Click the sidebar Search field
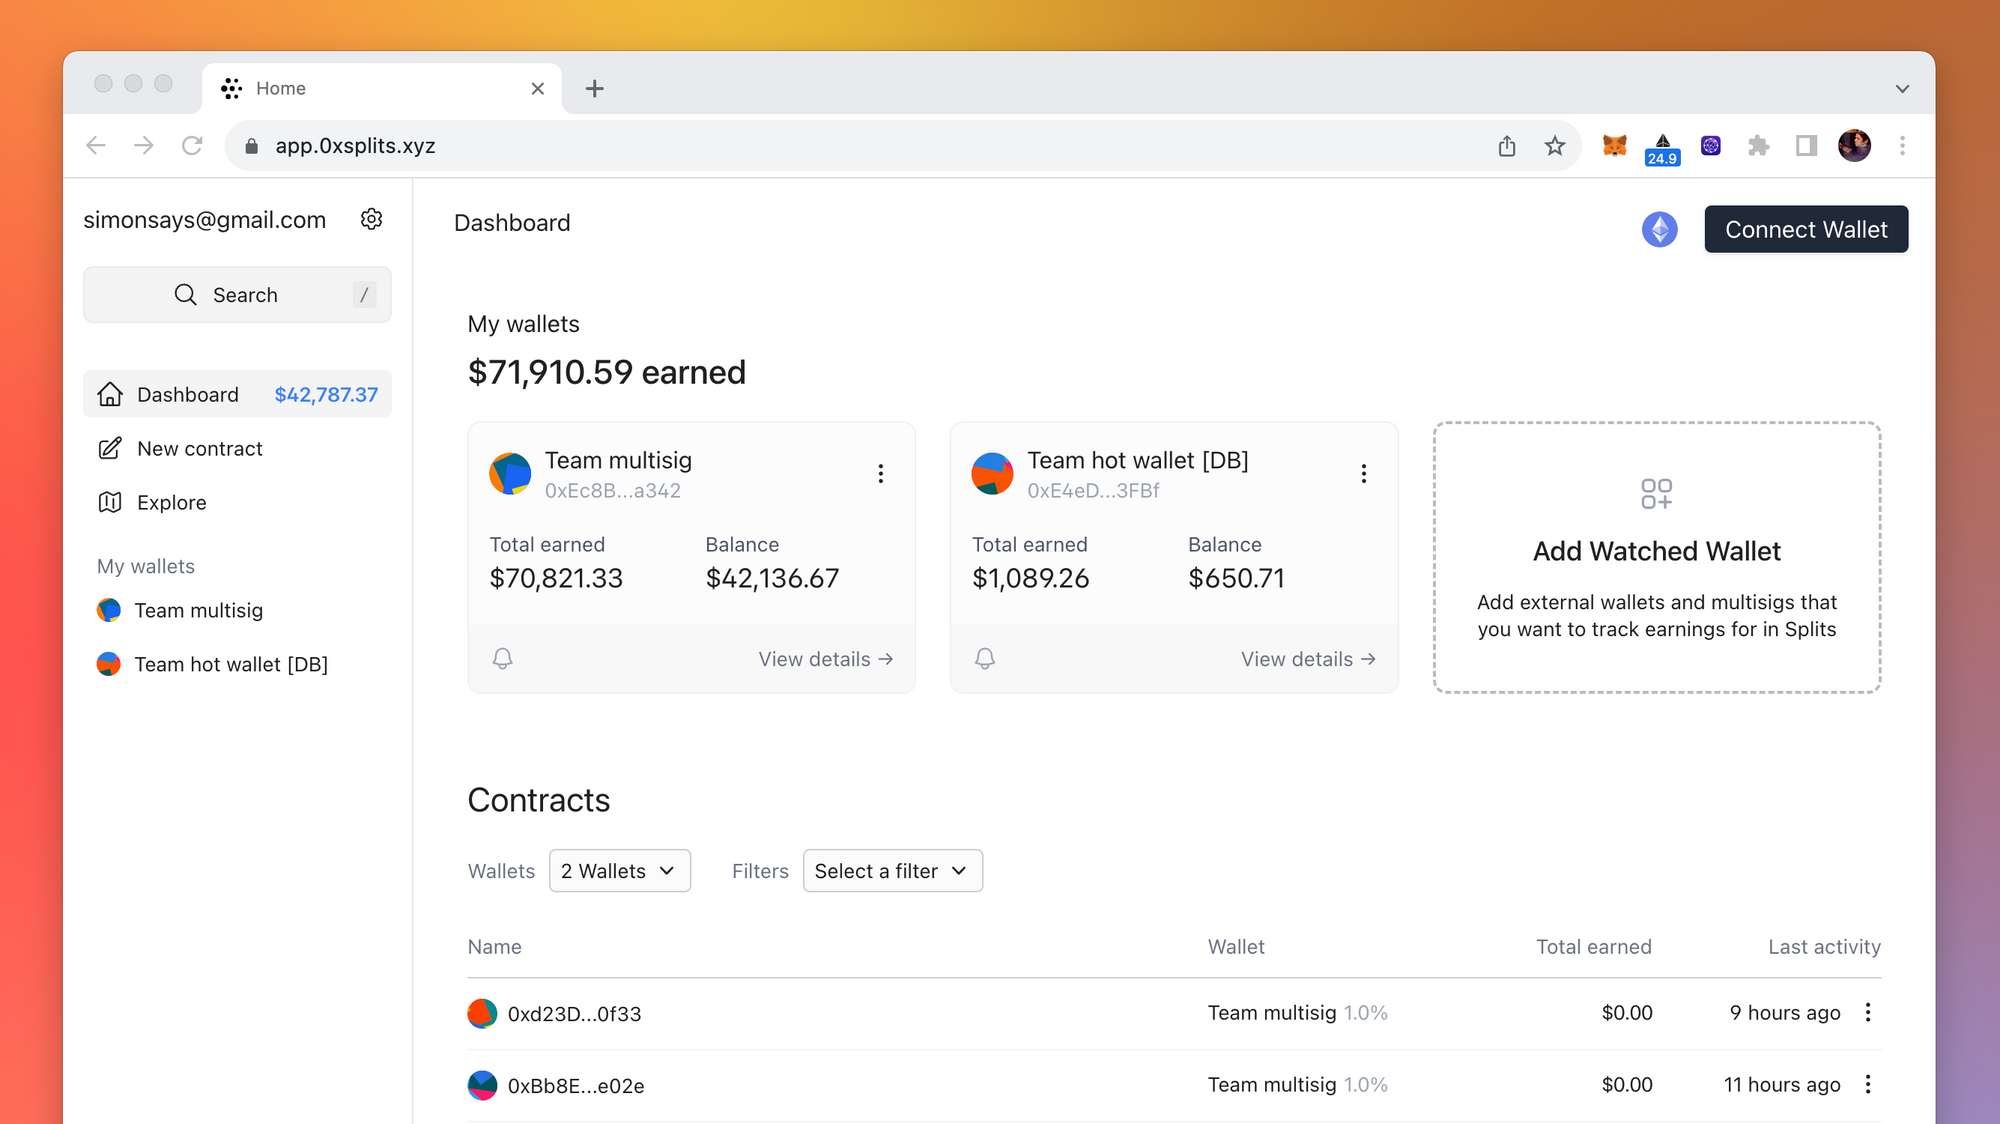This screenshot has height=1124, width=2000. click(x=237, y=295)
